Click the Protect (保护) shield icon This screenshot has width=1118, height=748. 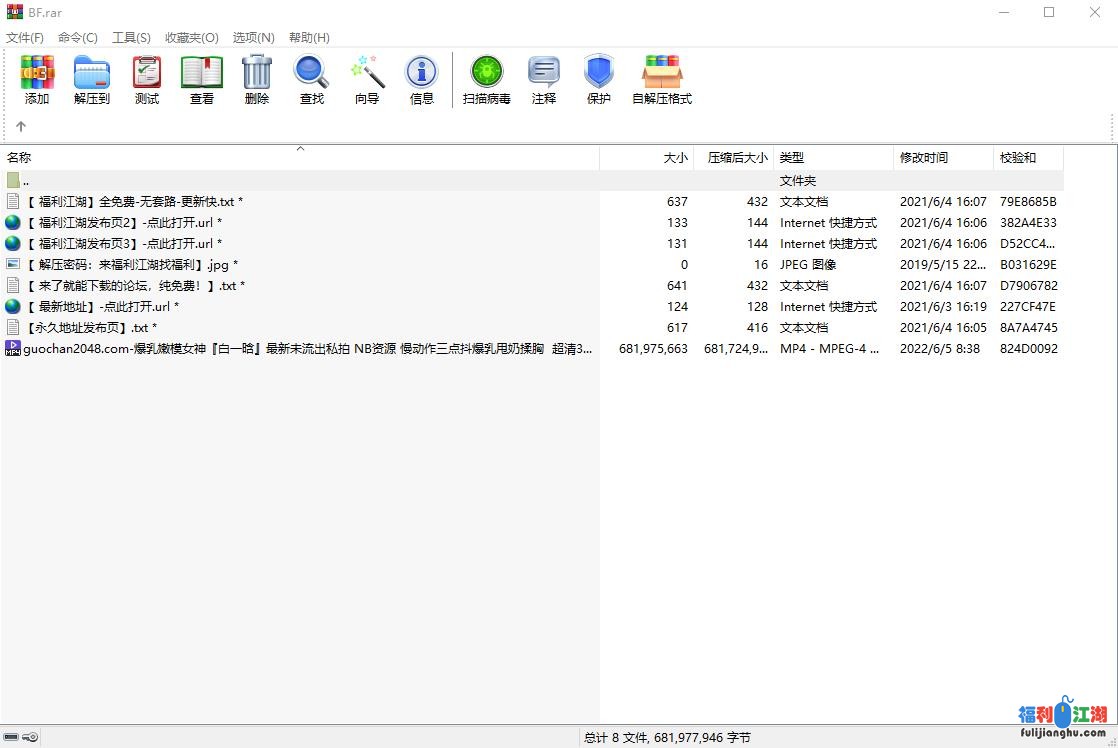pyautogui.click(x=599, y=80)
